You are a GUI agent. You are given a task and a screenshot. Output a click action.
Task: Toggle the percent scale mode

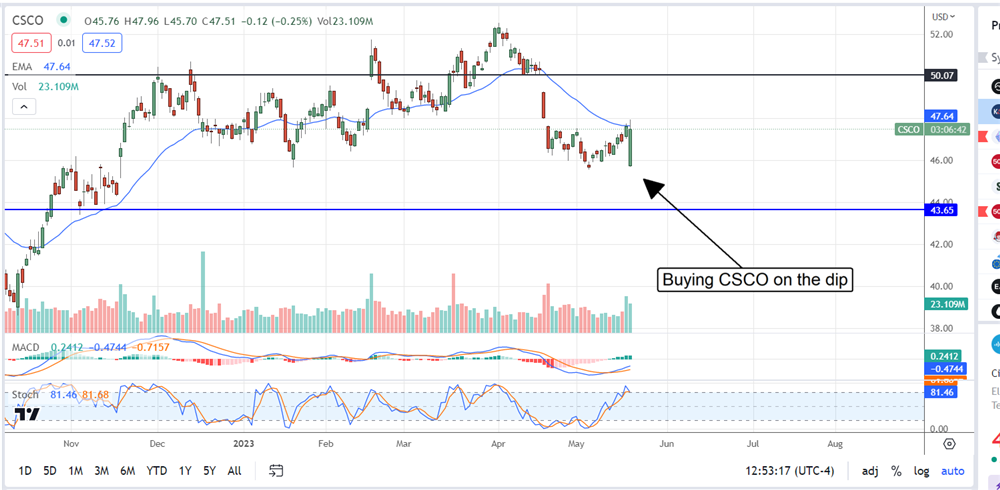click(897, 470)
